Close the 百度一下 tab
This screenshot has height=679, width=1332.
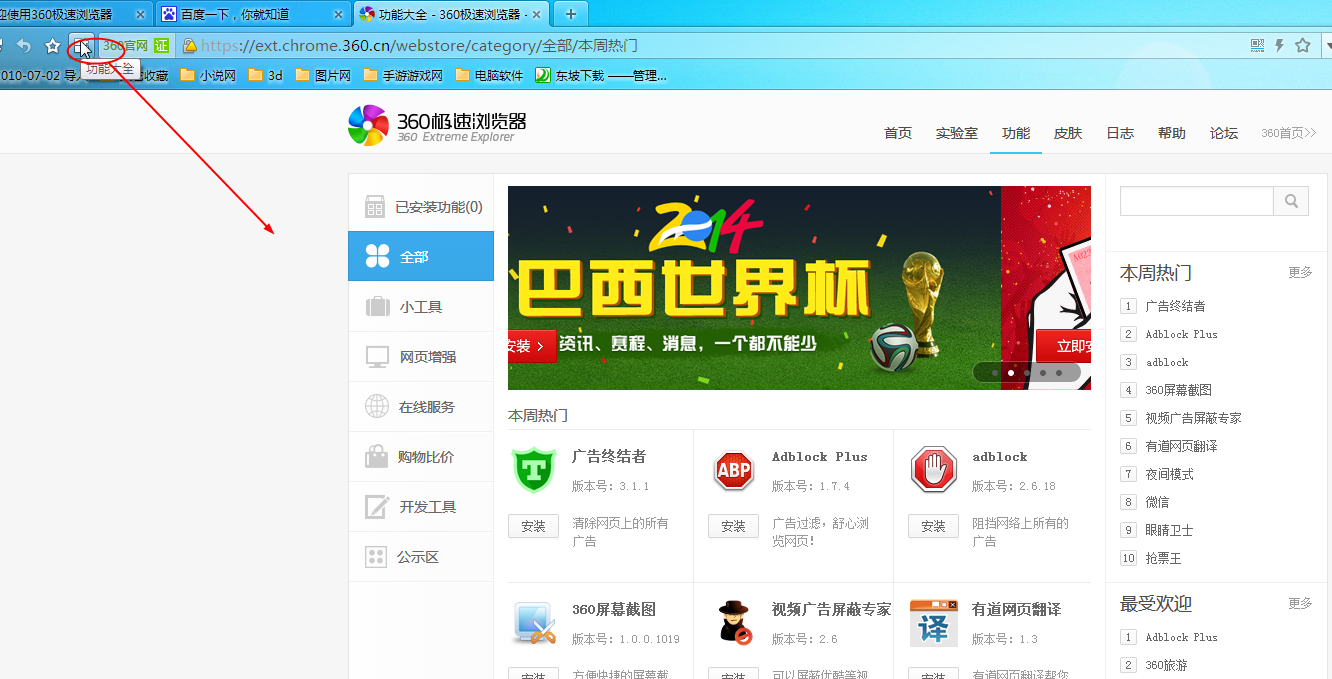click(x=337, y=14)
